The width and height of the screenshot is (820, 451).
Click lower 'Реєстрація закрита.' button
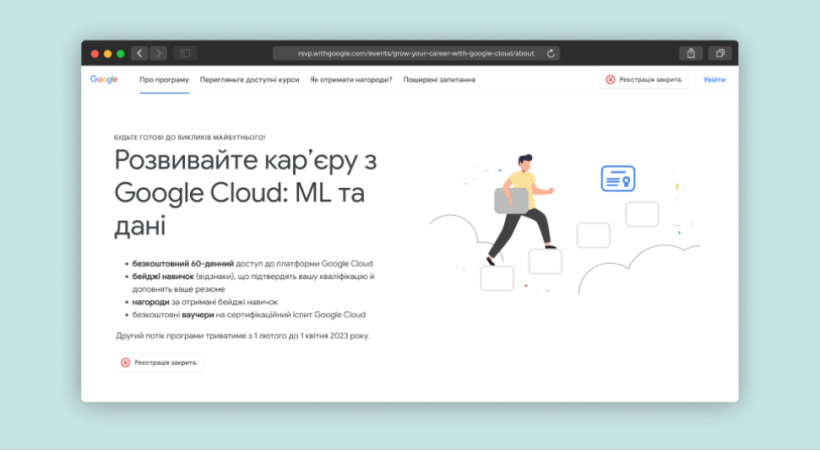coord(159,363)
